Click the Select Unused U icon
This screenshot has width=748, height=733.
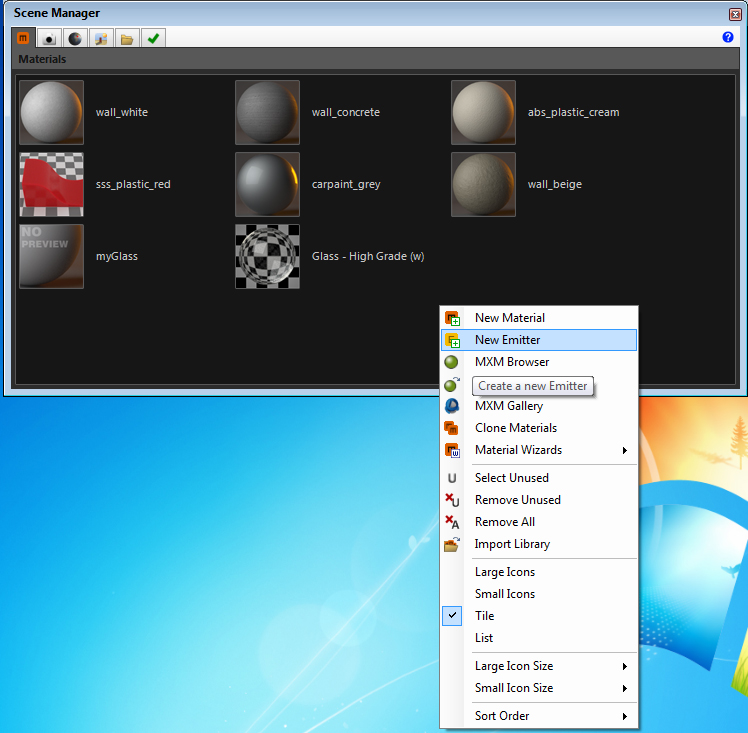pos(452,478)
